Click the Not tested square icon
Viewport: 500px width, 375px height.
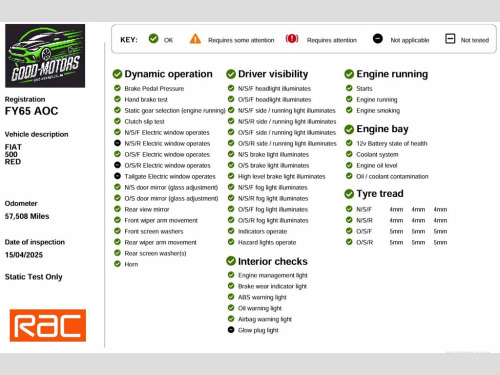(450, 39)
